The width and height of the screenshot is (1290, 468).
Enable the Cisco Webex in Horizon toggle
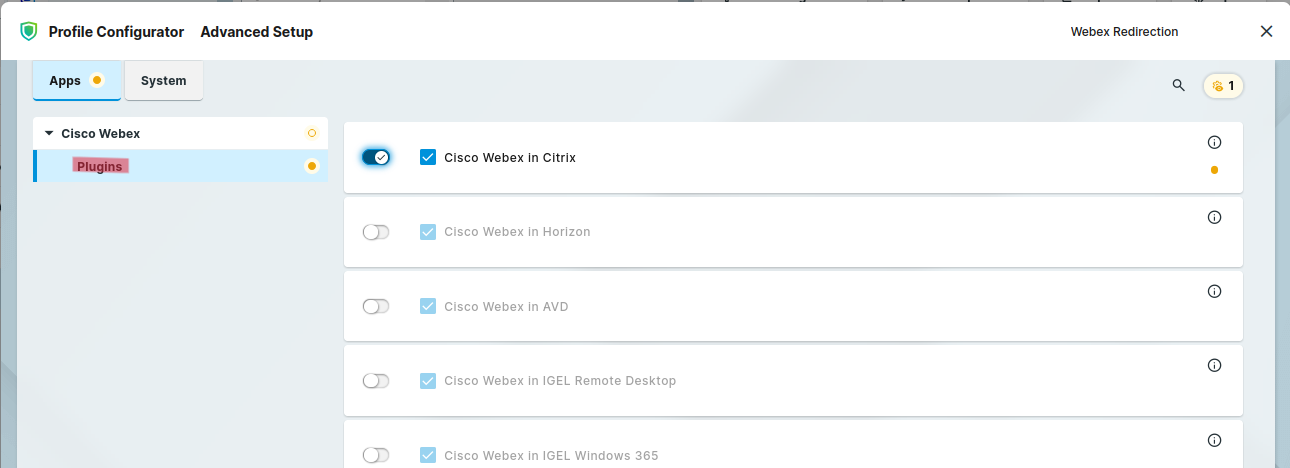(376, 232)
